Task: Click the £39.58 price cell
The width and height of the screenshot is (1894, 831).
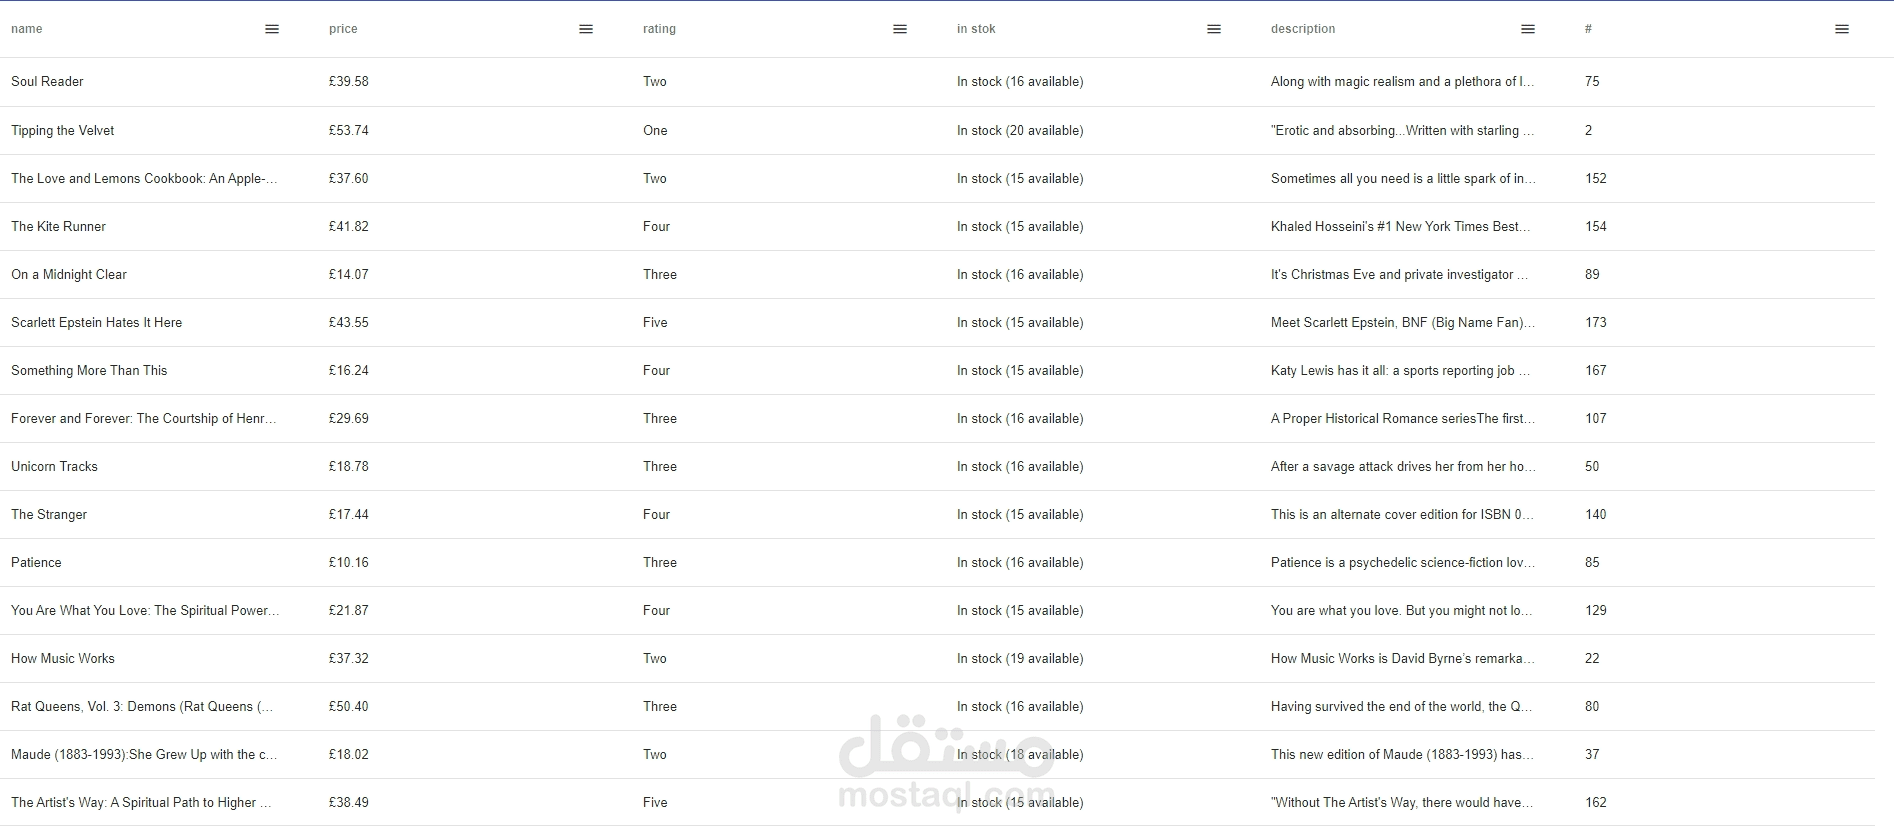Action: point(348,82)
